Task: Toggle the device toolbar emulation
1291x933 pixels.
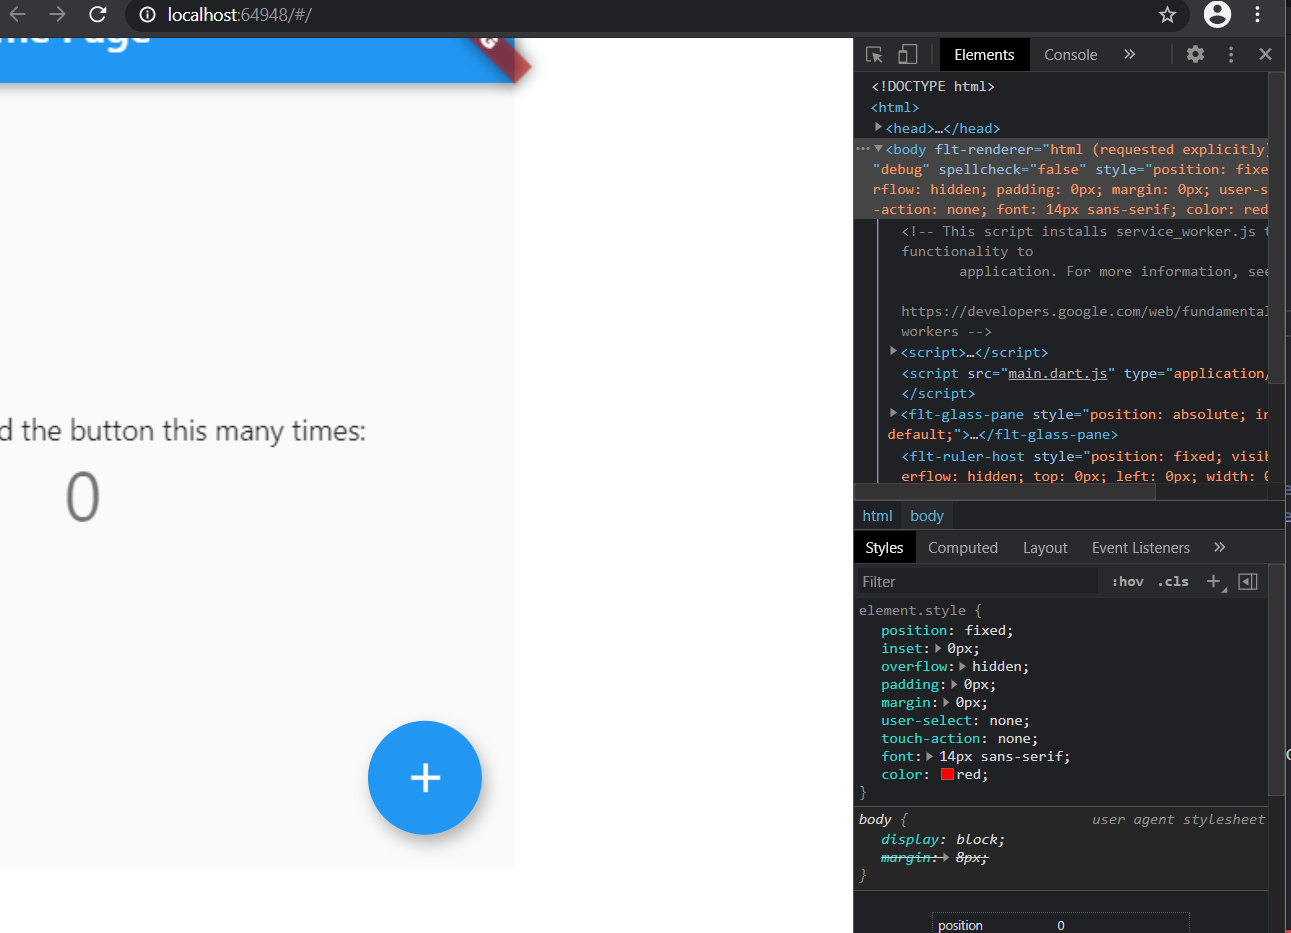Action: (x=906, y=54)
